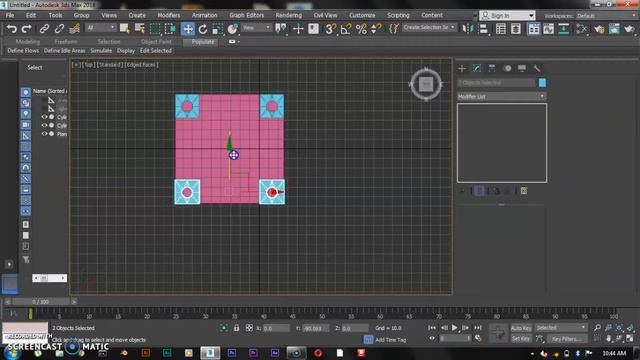This screenshot has height=360, width=640.
Task: Open the Selected key filter dropdown
Action: click(561, 328)
